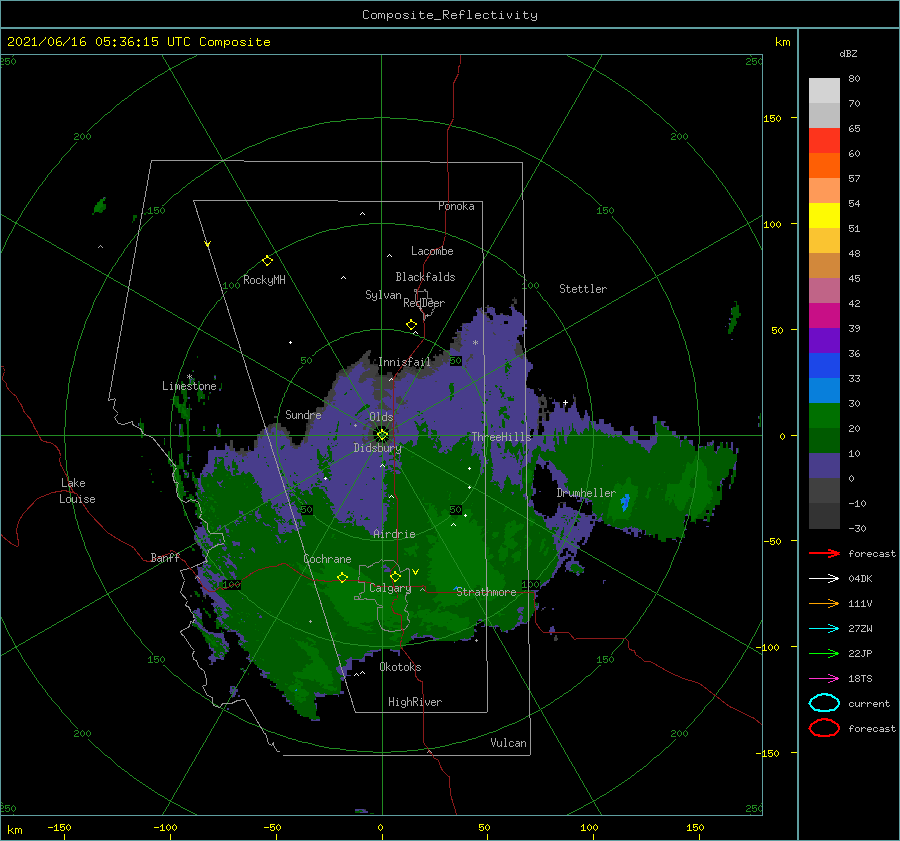Image resolution: width=900 pixels, height=841 pixels.
Task: Click the Lake Louise label
Action: (77, 491)
